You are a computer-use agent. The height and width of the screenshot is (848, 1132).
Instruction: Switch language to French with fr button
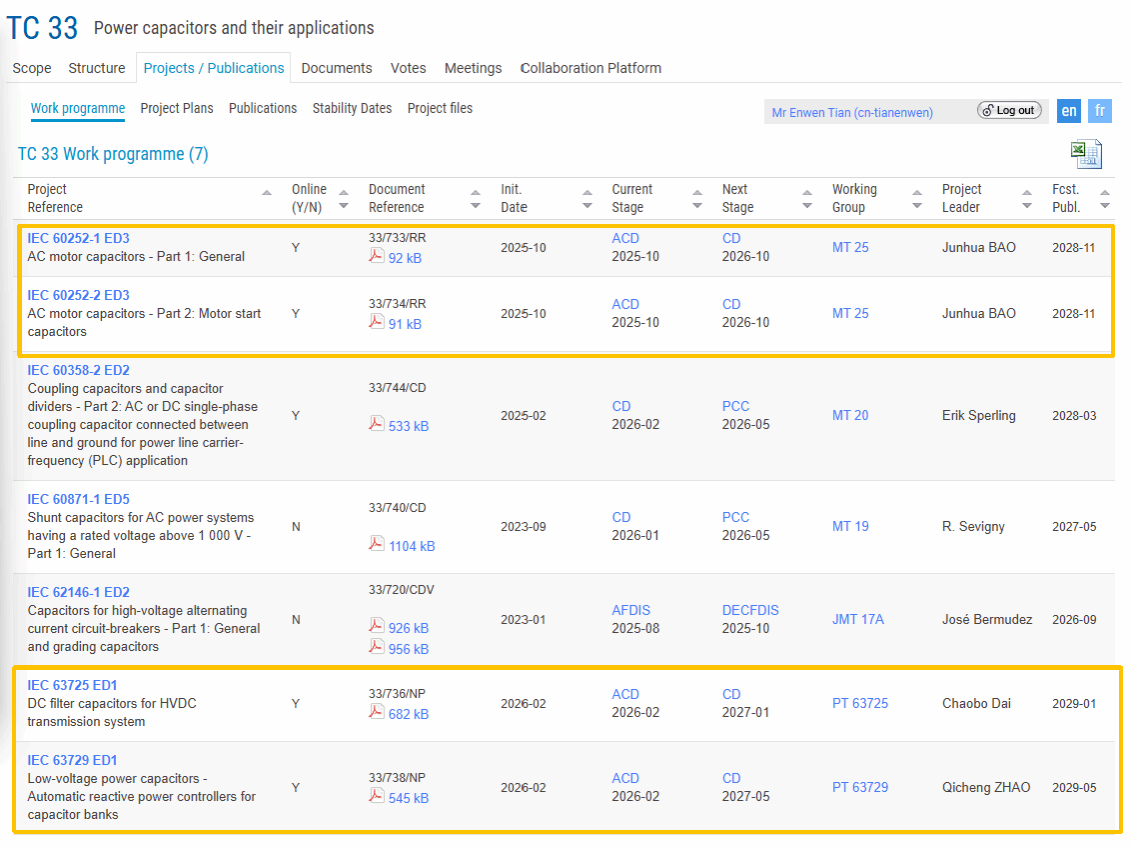1100,111
